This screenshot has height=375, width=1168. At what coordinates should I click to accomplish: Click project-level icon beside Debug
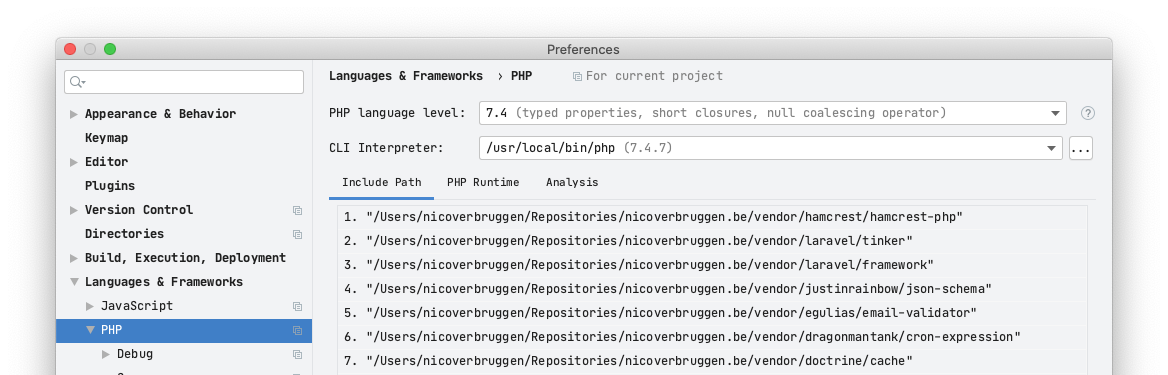click(297, 354)
